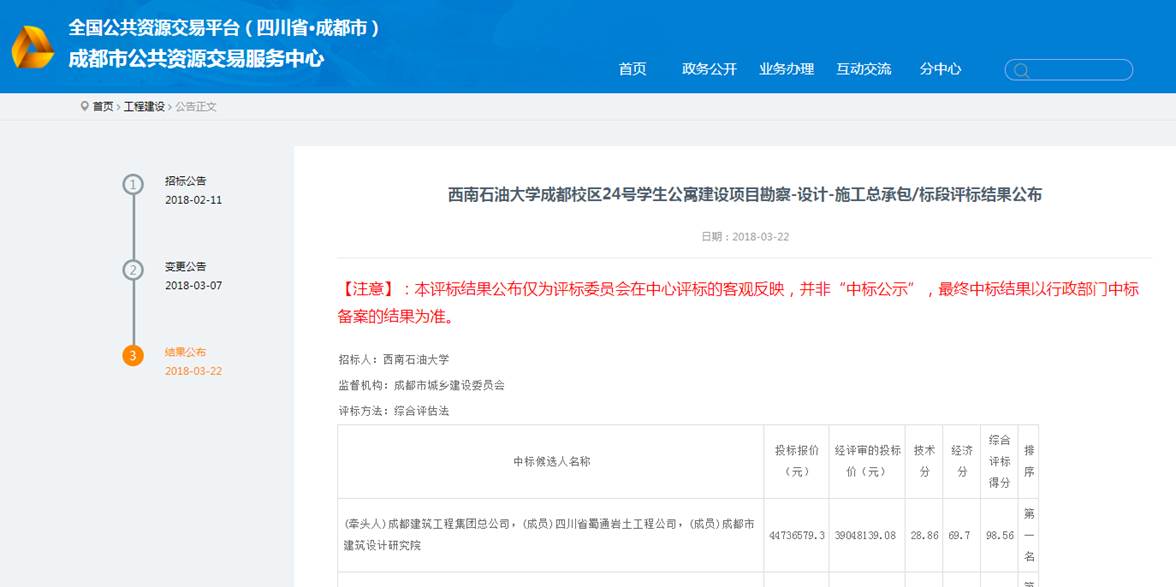Click the orange platform logo icon
The height and width of the screenshot is (587, 1176).
[33, 47]
